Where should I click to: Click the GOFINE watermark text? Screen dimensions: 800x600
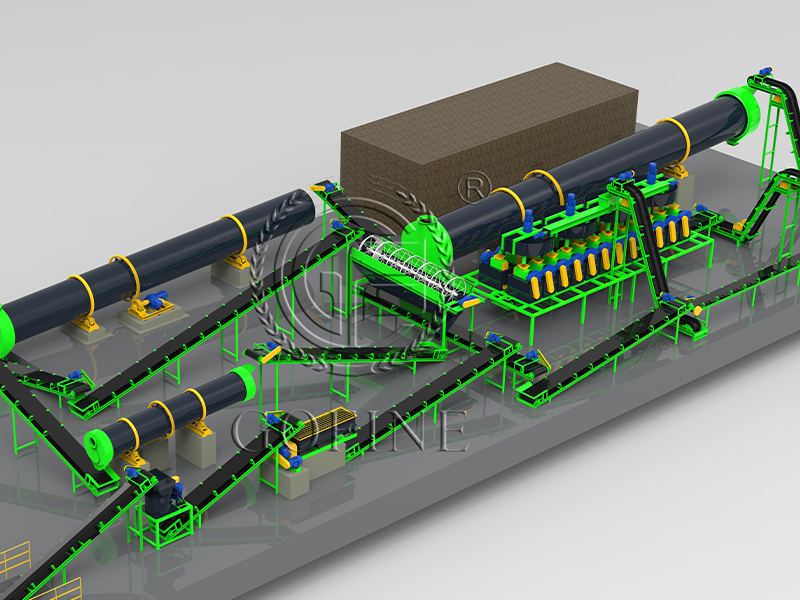click(350, 428)
